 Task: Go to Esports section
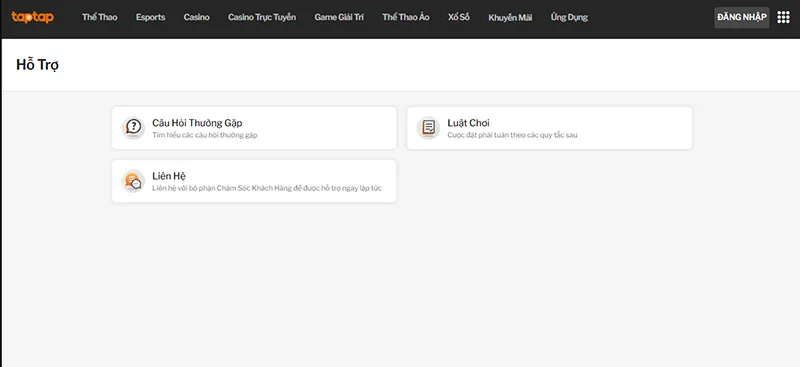(x=151, y=17)
